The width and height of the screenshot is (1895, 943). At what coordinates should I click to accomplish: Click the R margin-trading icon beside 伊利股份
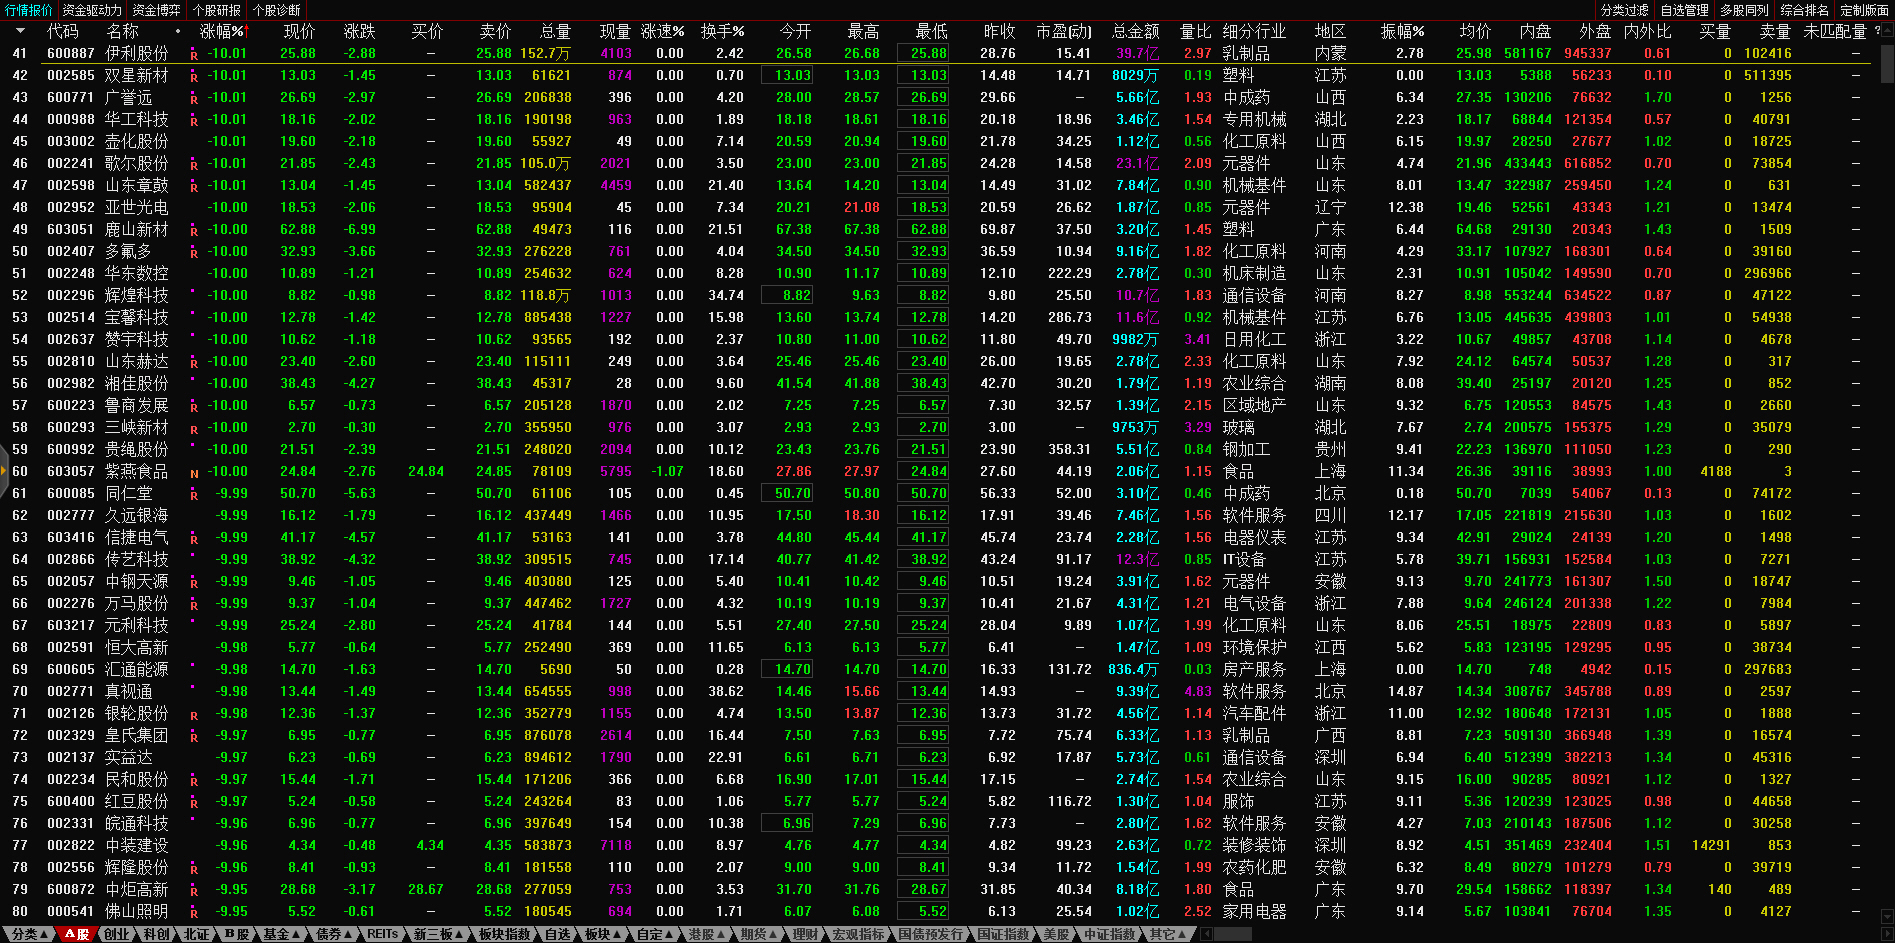(x=194, y=54)
